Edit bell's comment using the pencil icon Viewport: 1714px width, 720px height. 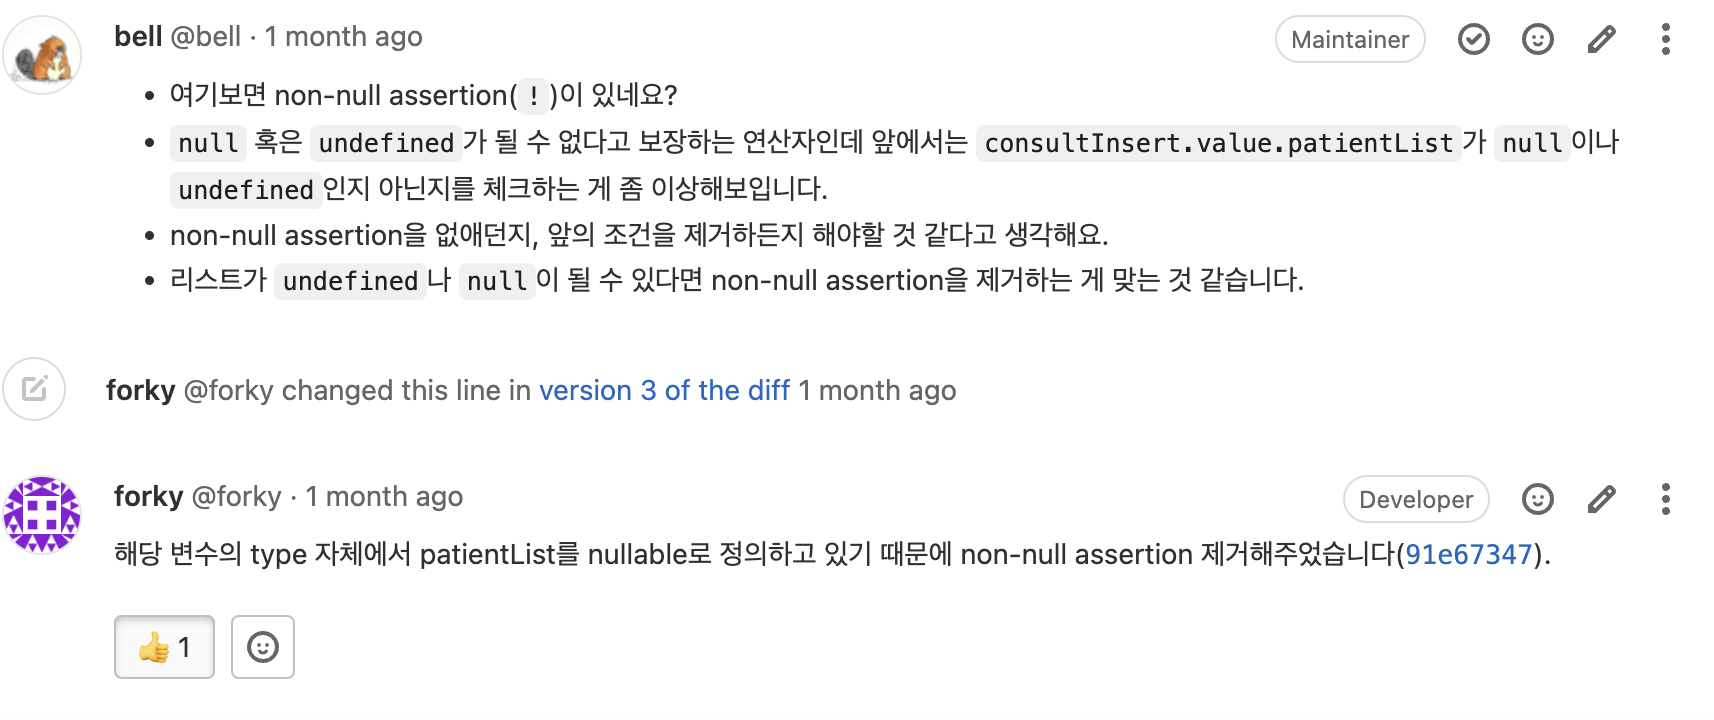coord(1600,39)
